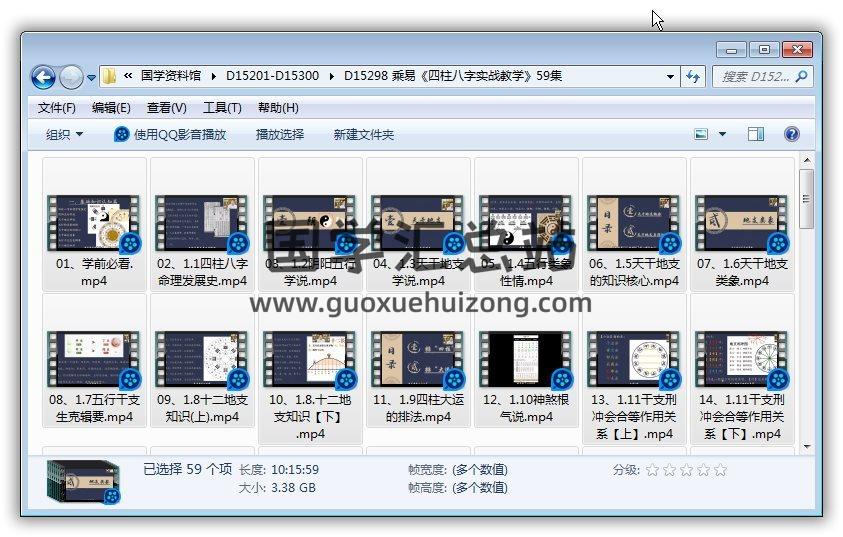Maximize the explorer window
843x537 pixels.
(764, 50)
